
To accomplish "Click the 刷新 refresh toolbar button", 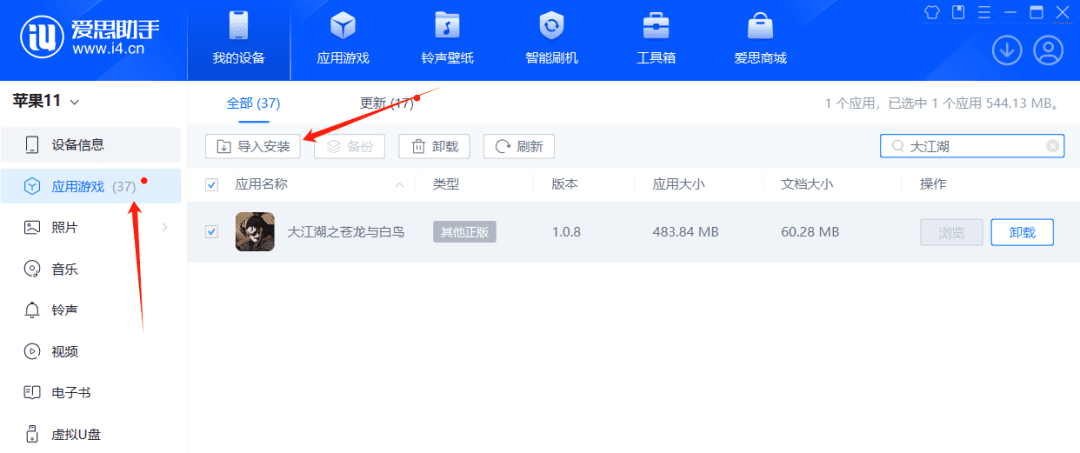I will (x=519, y=146).
